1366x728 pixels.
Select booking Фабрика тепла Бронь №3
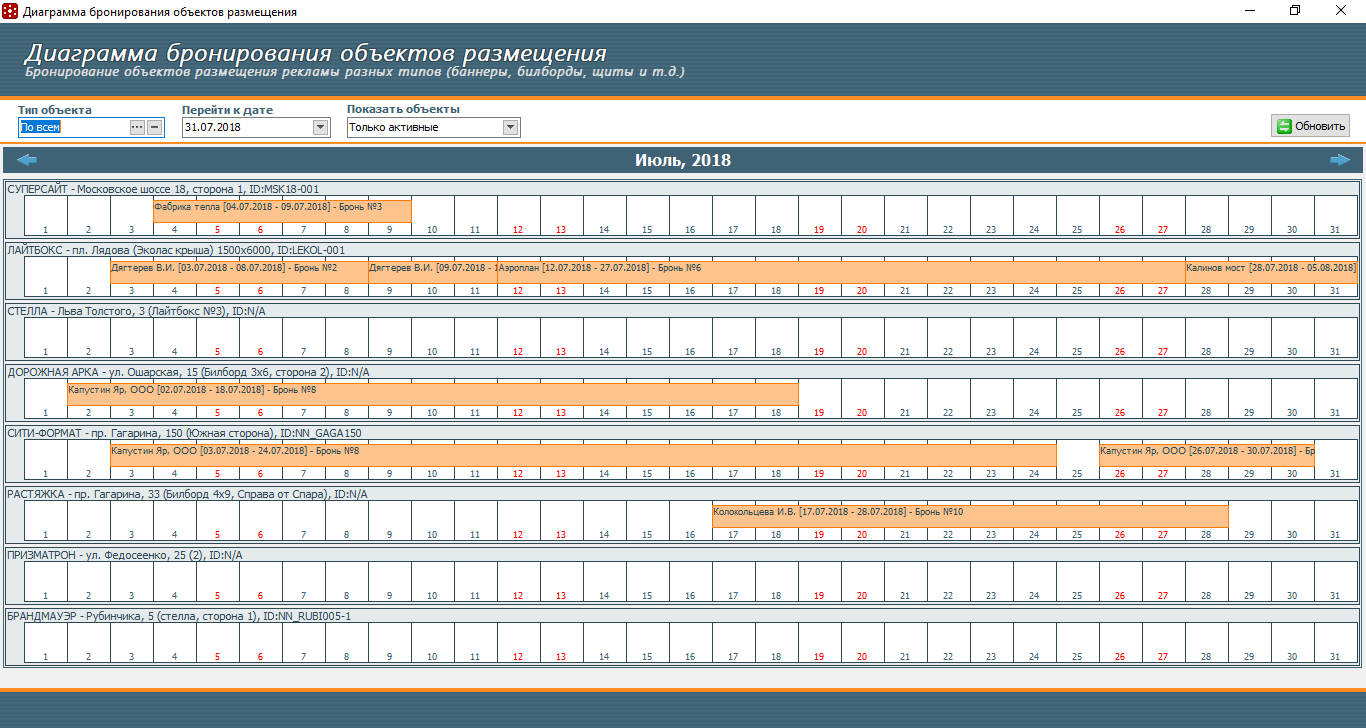coord(282,211)
